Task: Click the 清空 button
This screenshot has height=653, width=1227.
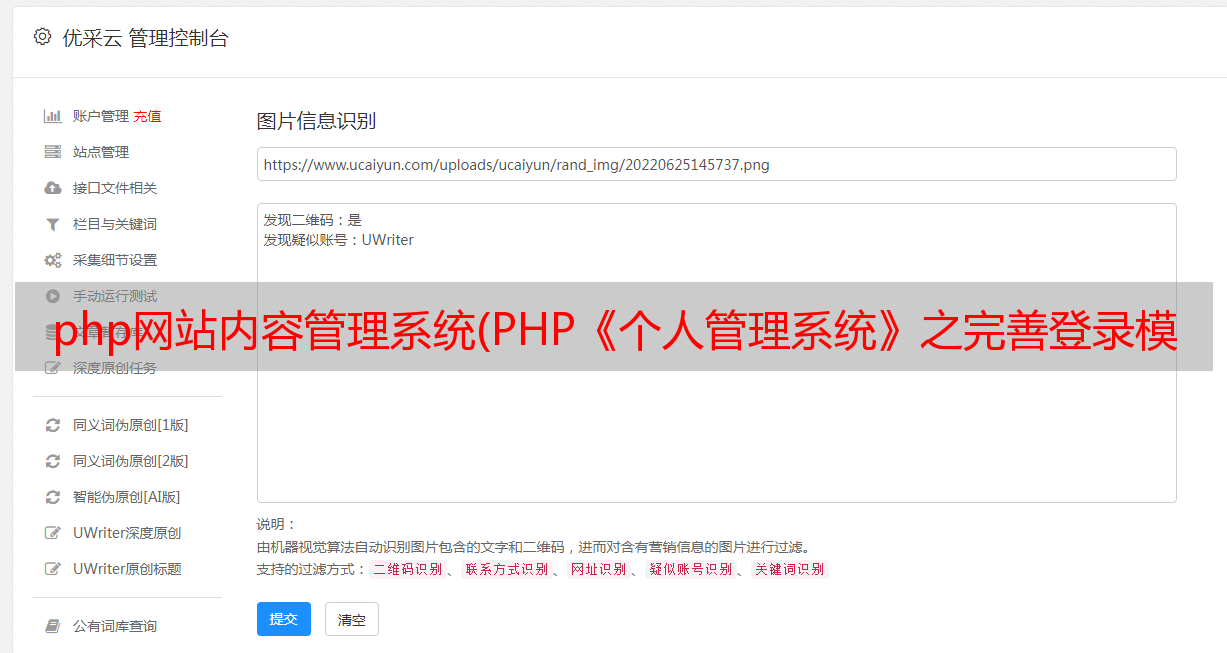Action: pyautogui.click(x=352, y=619)
